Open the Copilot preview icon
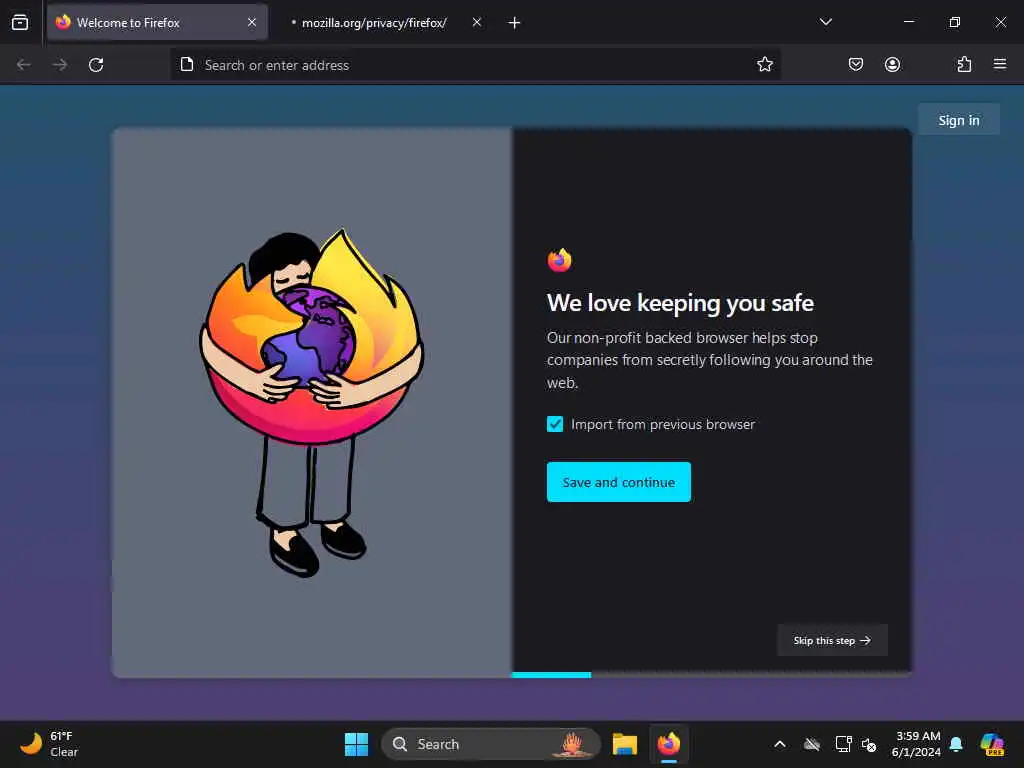Screen dimensions: 1024x768 [x=992, y=744]
